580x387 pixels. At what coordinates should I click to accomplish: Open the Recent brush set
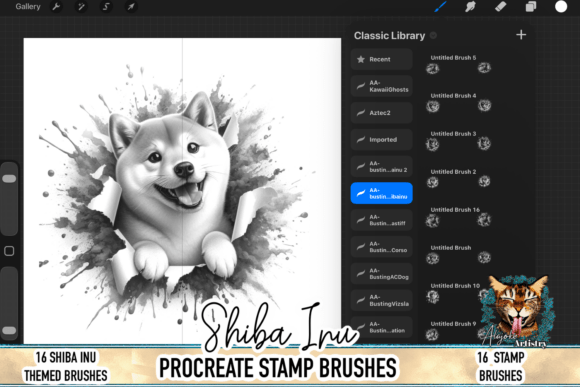pyautogui.click(x=381, y=59)
